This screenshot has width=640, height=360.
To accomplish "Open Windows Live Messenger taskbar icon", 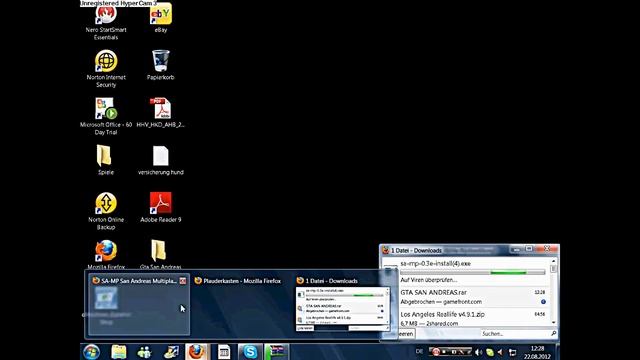I will 144,352.
